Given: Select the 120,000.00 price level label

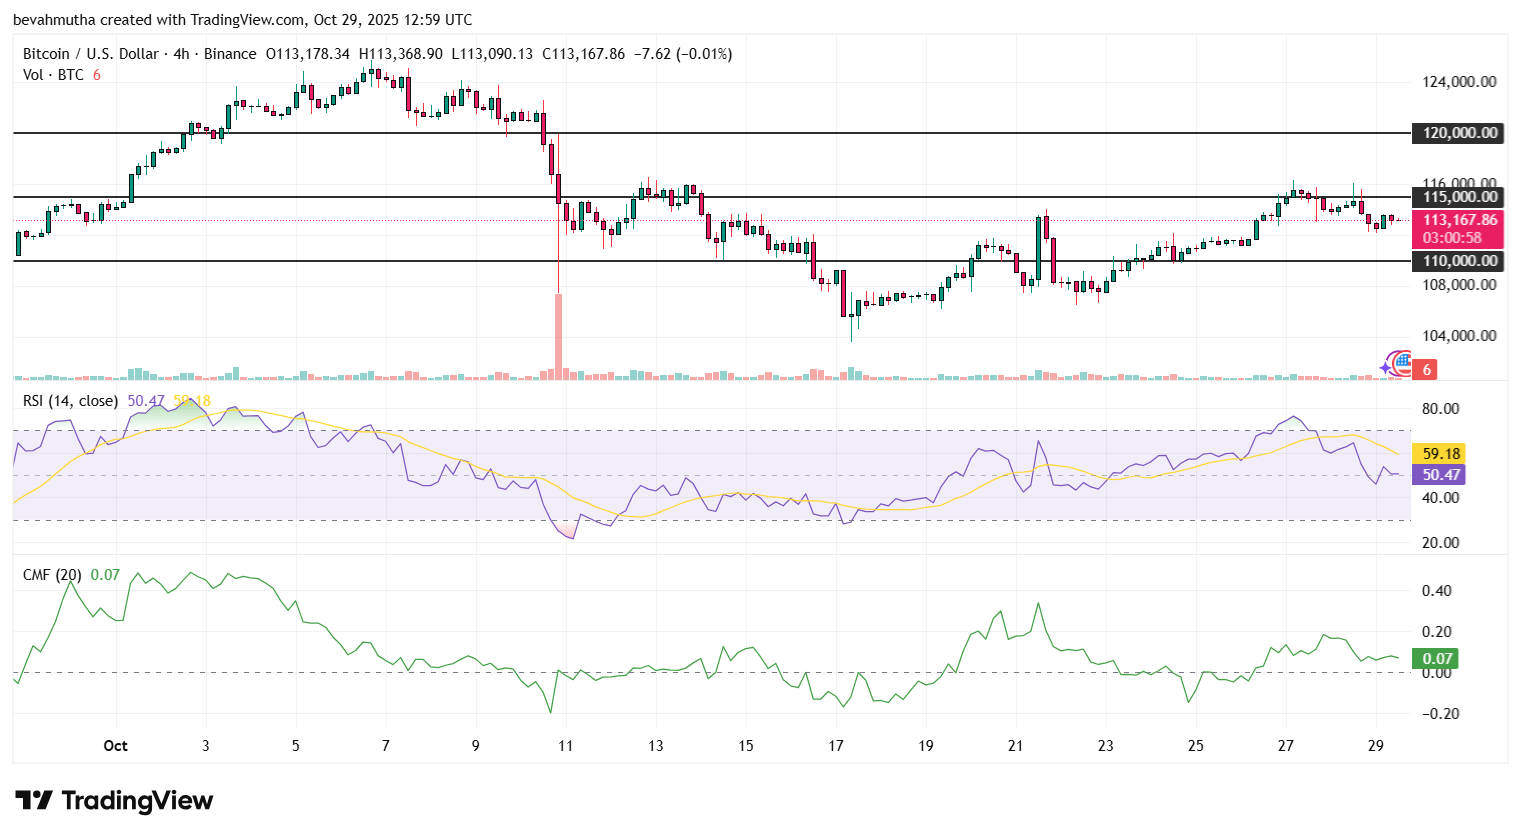Looking at the screenshot, I should pyautogui.click(x=1457, y=133).
